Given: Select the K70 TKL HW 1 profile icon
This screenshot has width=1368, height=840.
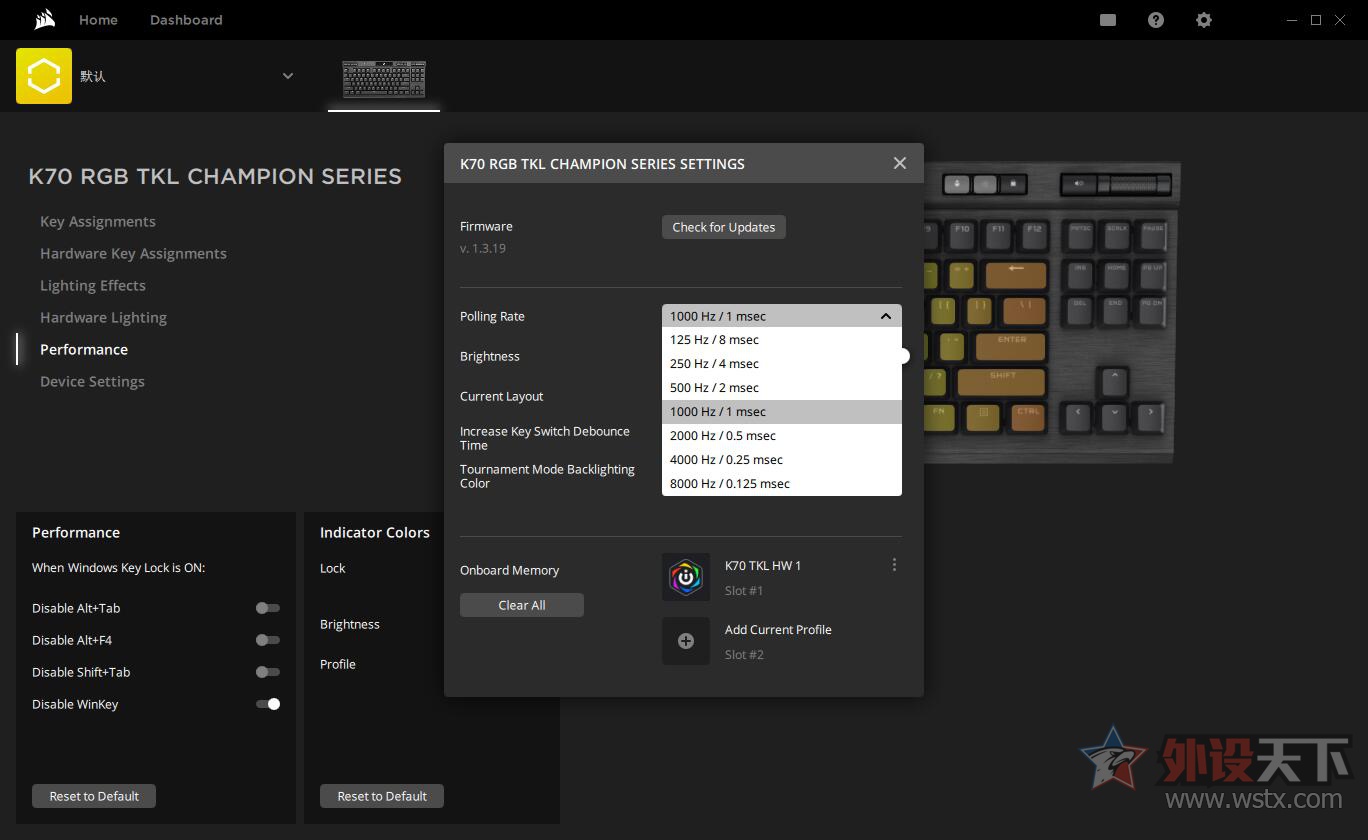Looking at the screenshot, I should point(686,577).
